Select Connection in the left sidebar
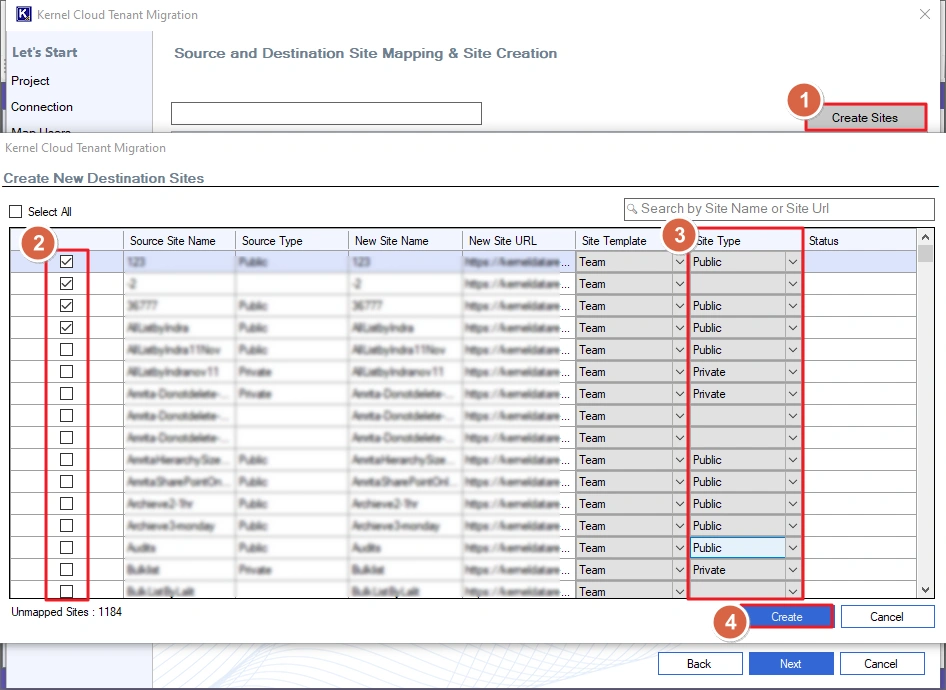Screen dimensions: 946x690 tap(42, 107)
